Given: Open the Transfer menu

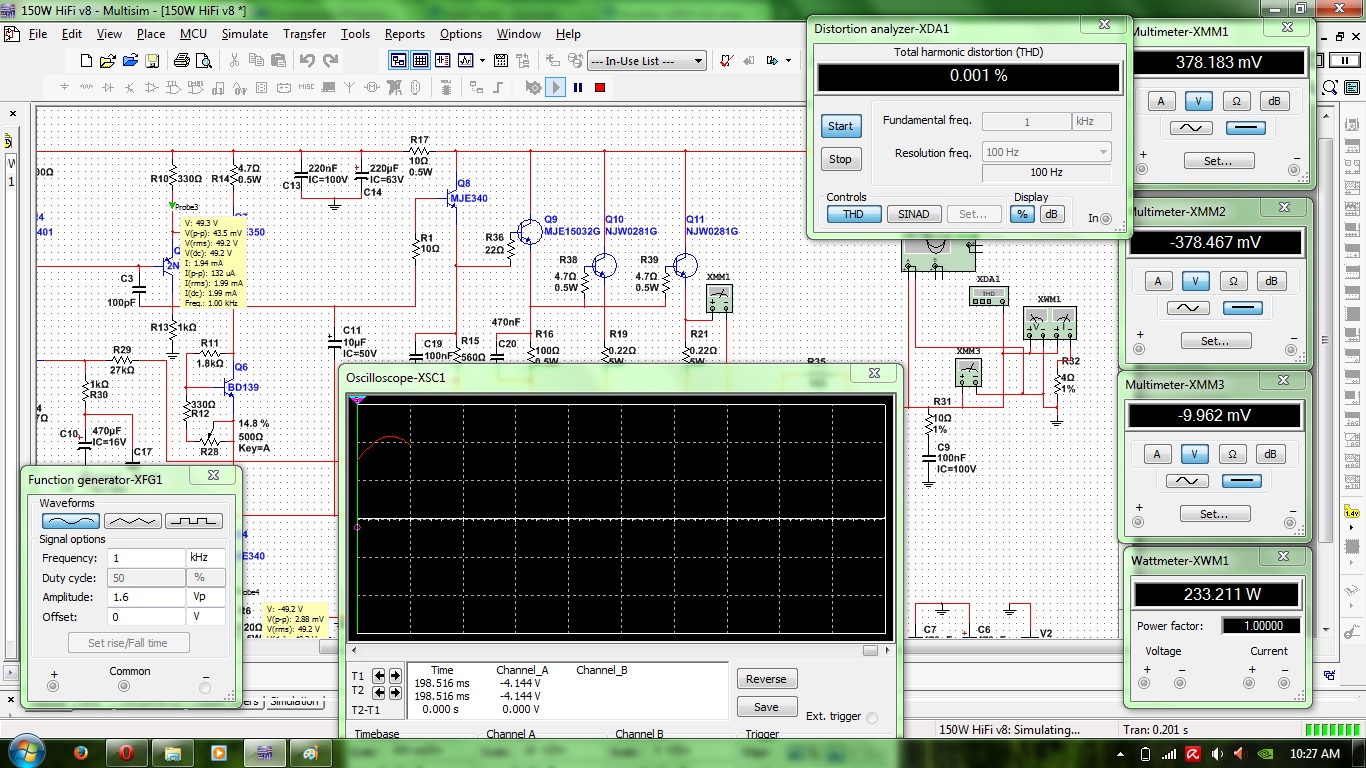Looking at the screenshot, I should [x=304, y=34].
